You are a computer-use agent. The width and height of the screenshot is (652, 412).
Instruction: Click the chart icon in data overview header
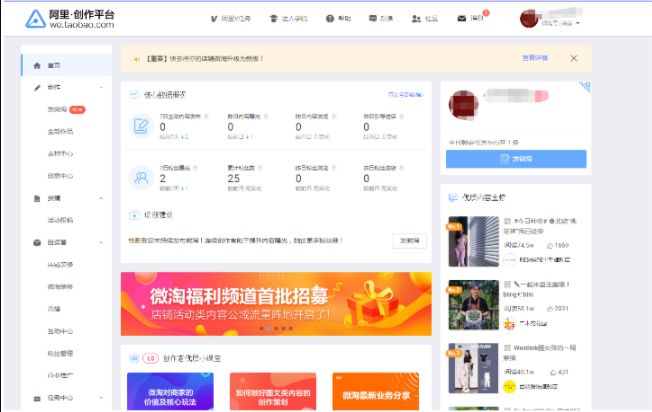pyautogui.click(x=133, y=94)
